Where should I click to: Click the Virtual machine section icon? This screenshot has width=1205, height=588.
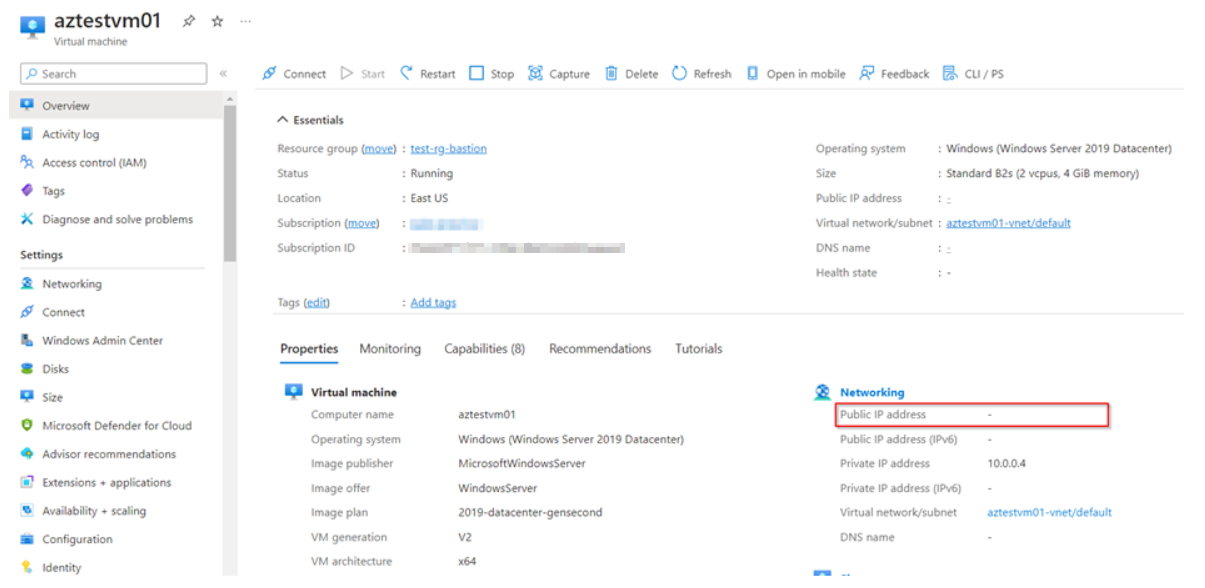(293, 392)
